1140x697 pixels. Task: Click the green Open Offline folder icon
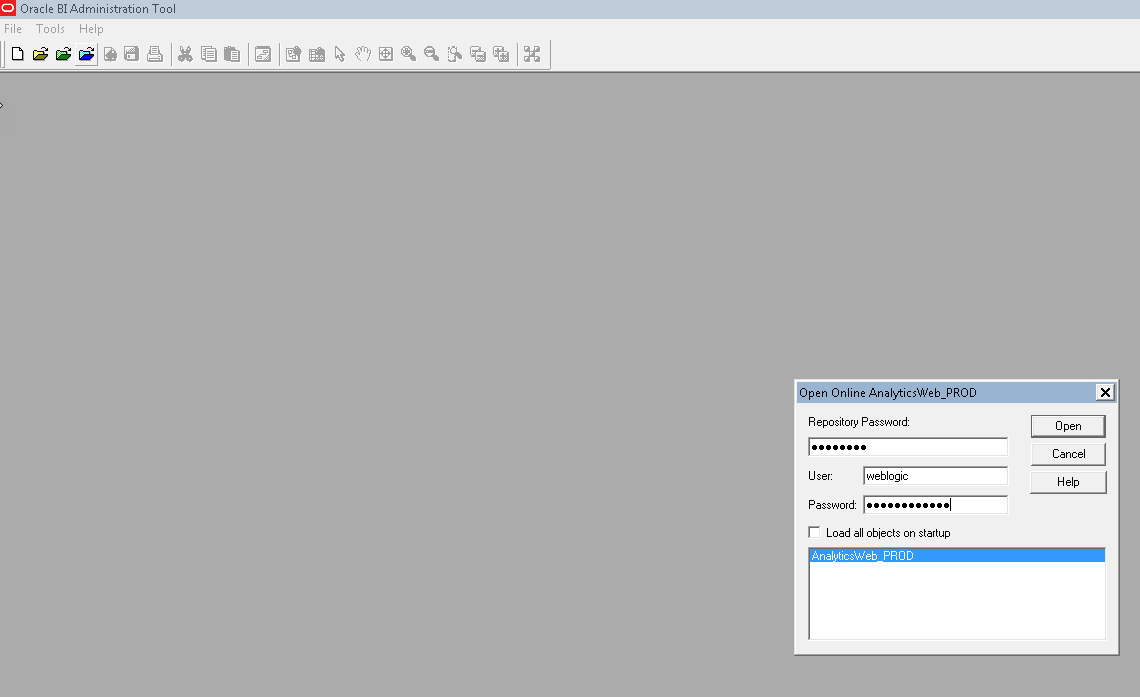63,54
